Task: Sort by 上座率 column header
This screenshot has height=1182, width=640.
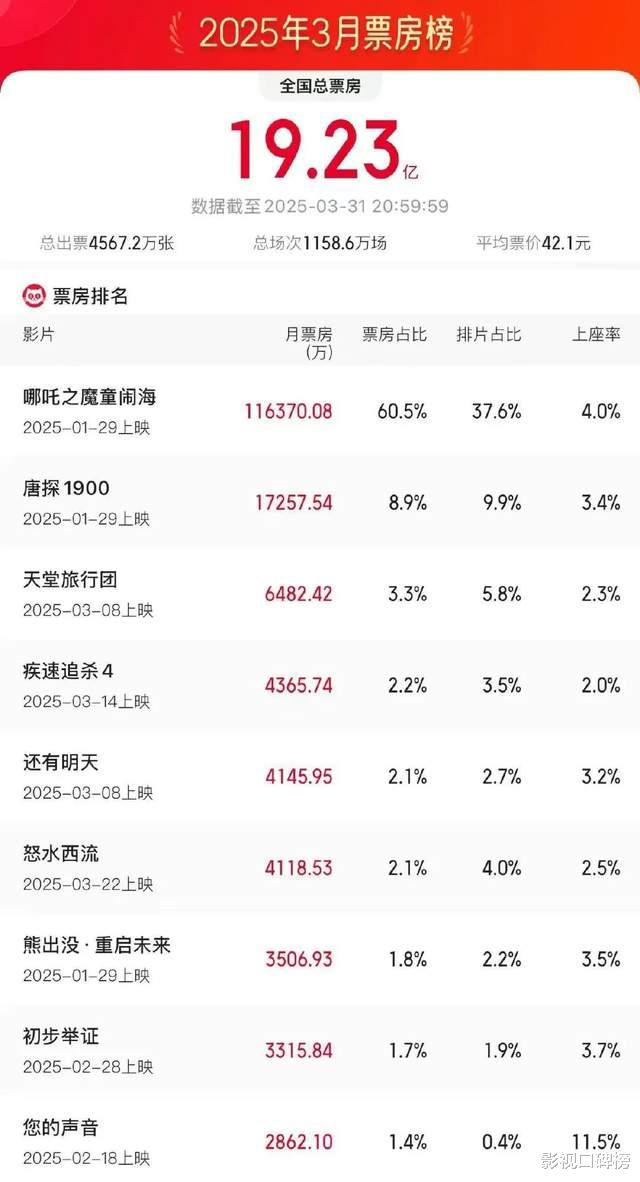Action: click(x=596, y=334)
